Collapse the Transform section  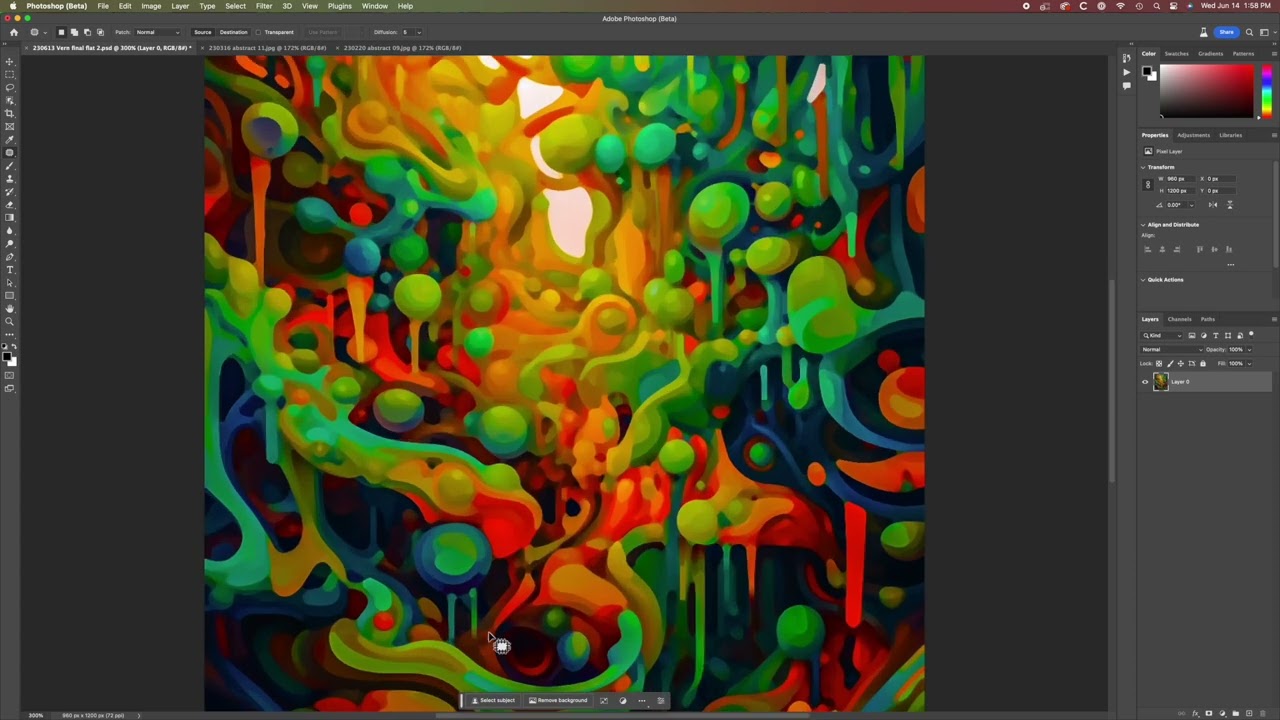tap(1144, 167)
